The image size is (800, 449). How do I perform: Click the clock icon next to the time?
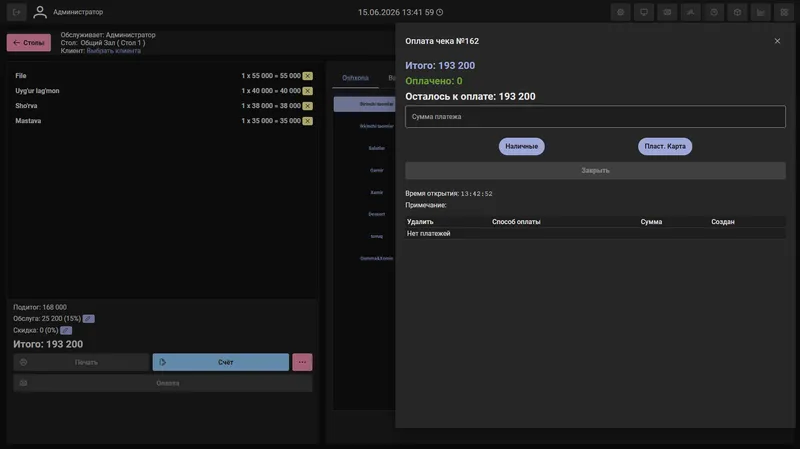(440, 12)
